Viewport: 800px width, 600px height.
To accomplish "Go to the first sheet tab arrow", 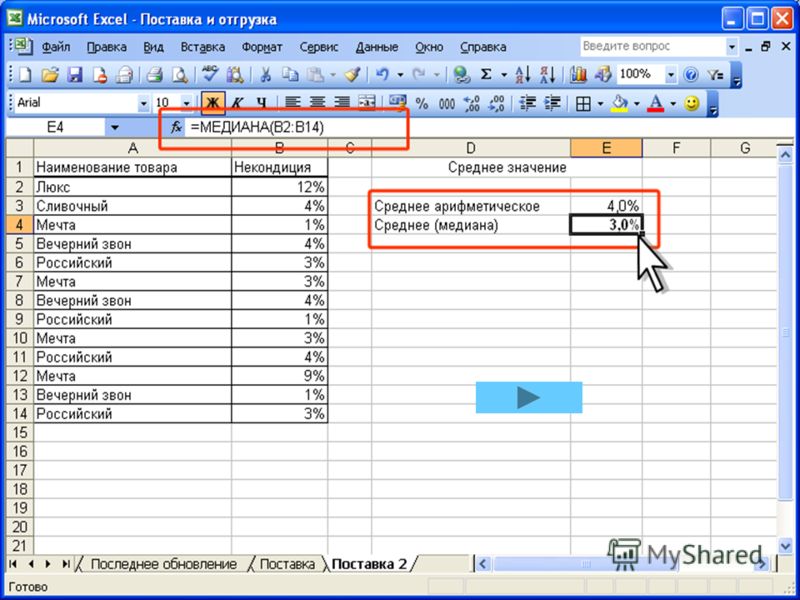I will click(x=14, y=564).
